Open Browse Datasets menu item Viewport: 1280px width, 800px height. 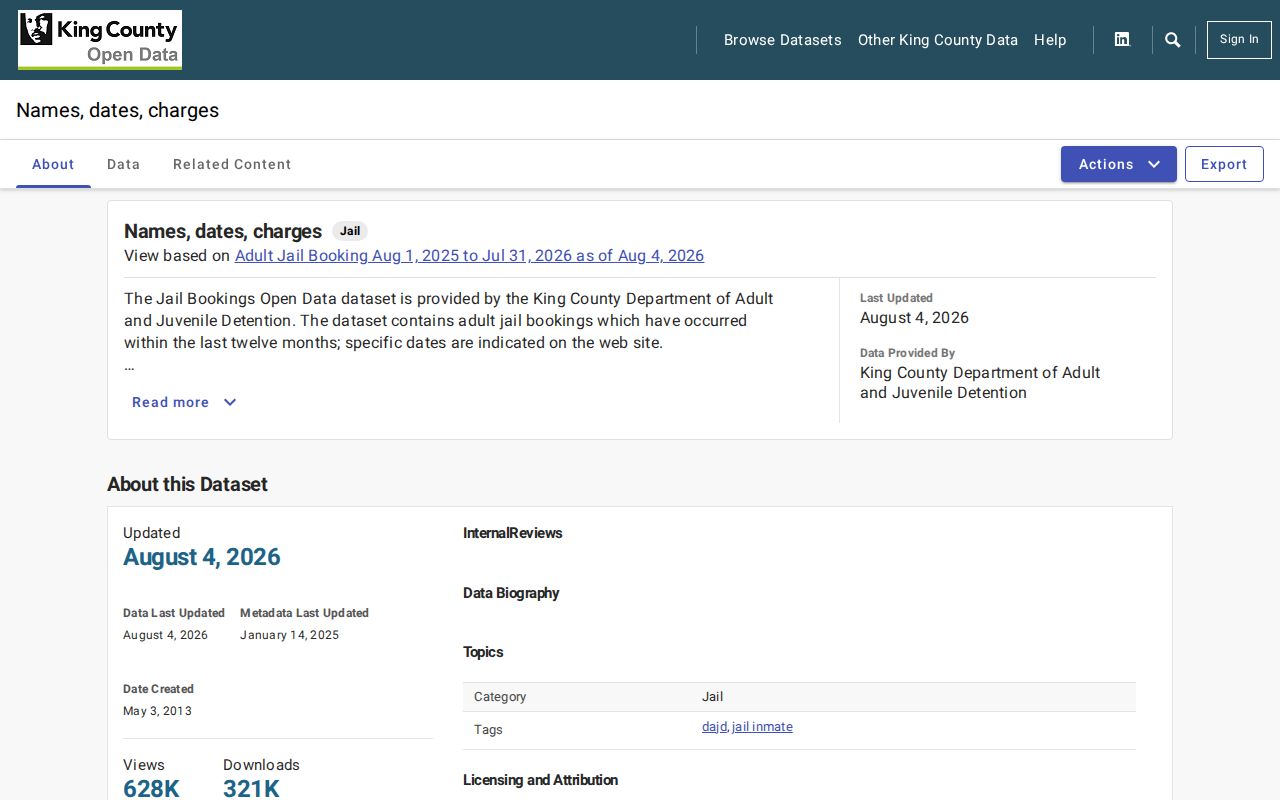783,40
